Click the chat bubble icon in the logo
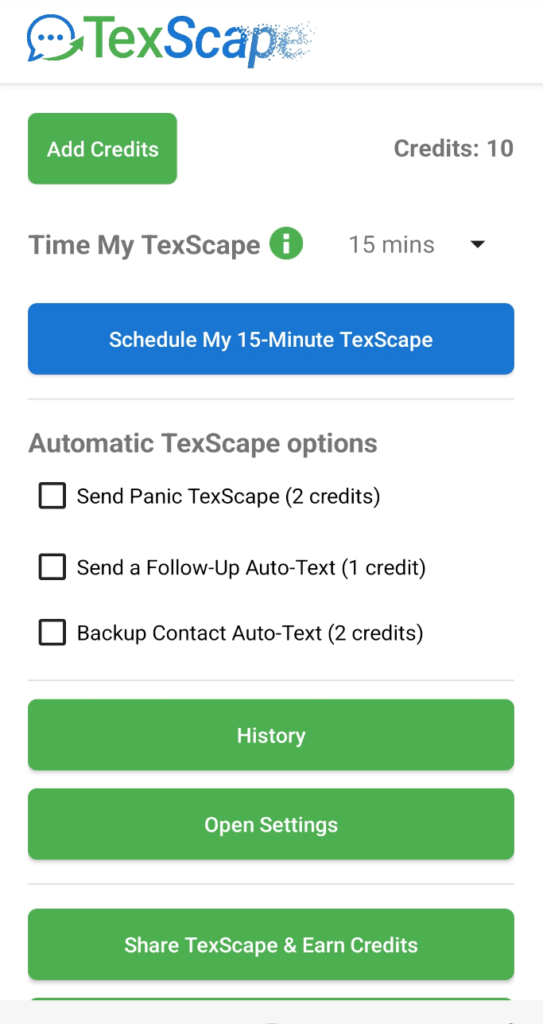 click(x=52, y=38)
